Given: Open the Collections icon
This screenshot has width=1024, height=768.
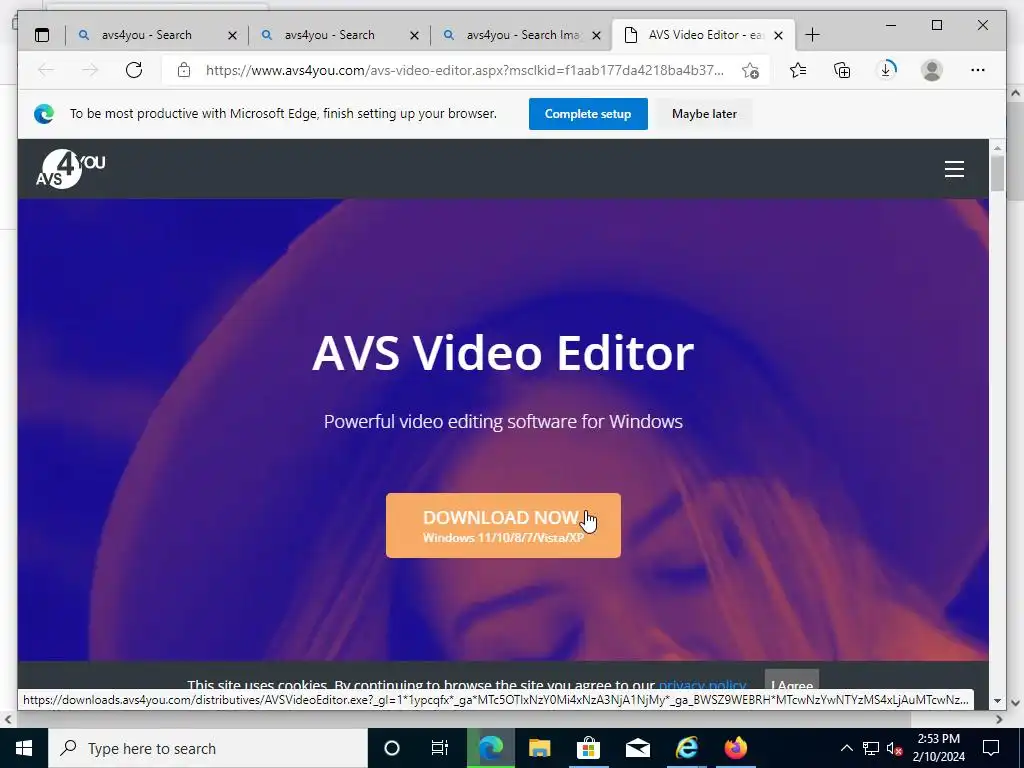Looking at the screenshot, I should [x=842, y=70].
